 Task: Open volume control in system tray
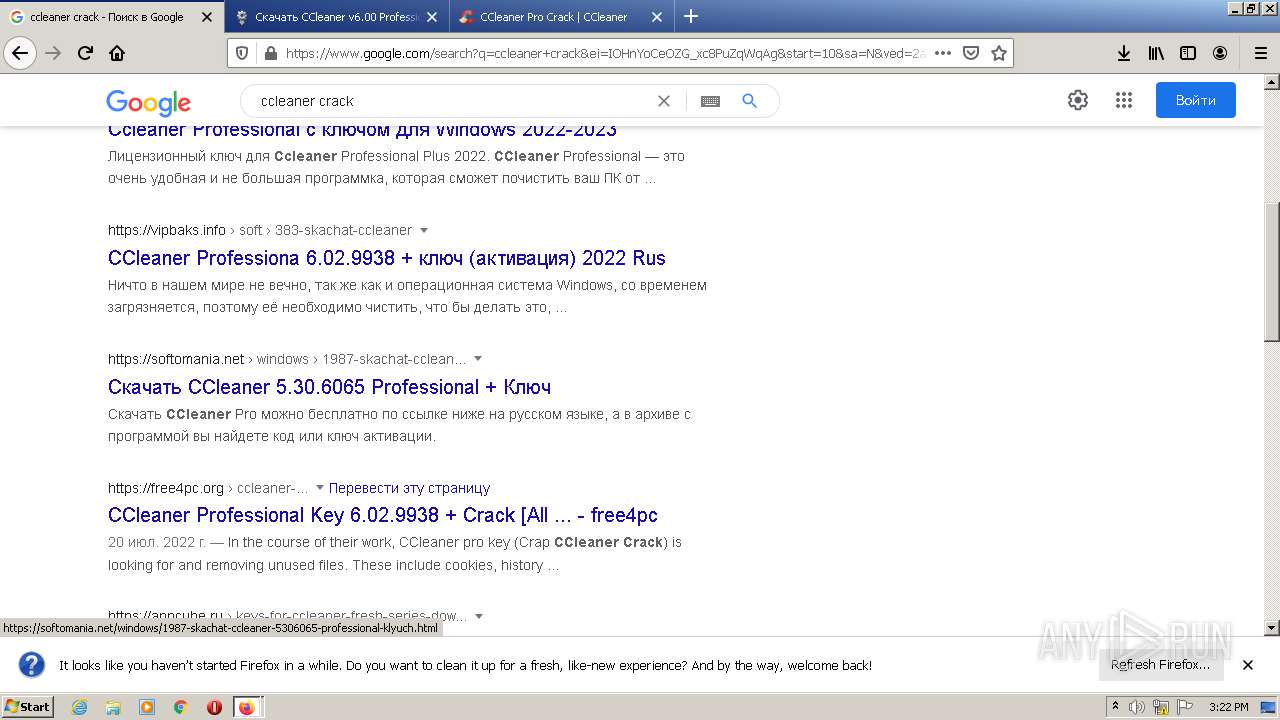pyautogui.click(x=1137, y=707)
